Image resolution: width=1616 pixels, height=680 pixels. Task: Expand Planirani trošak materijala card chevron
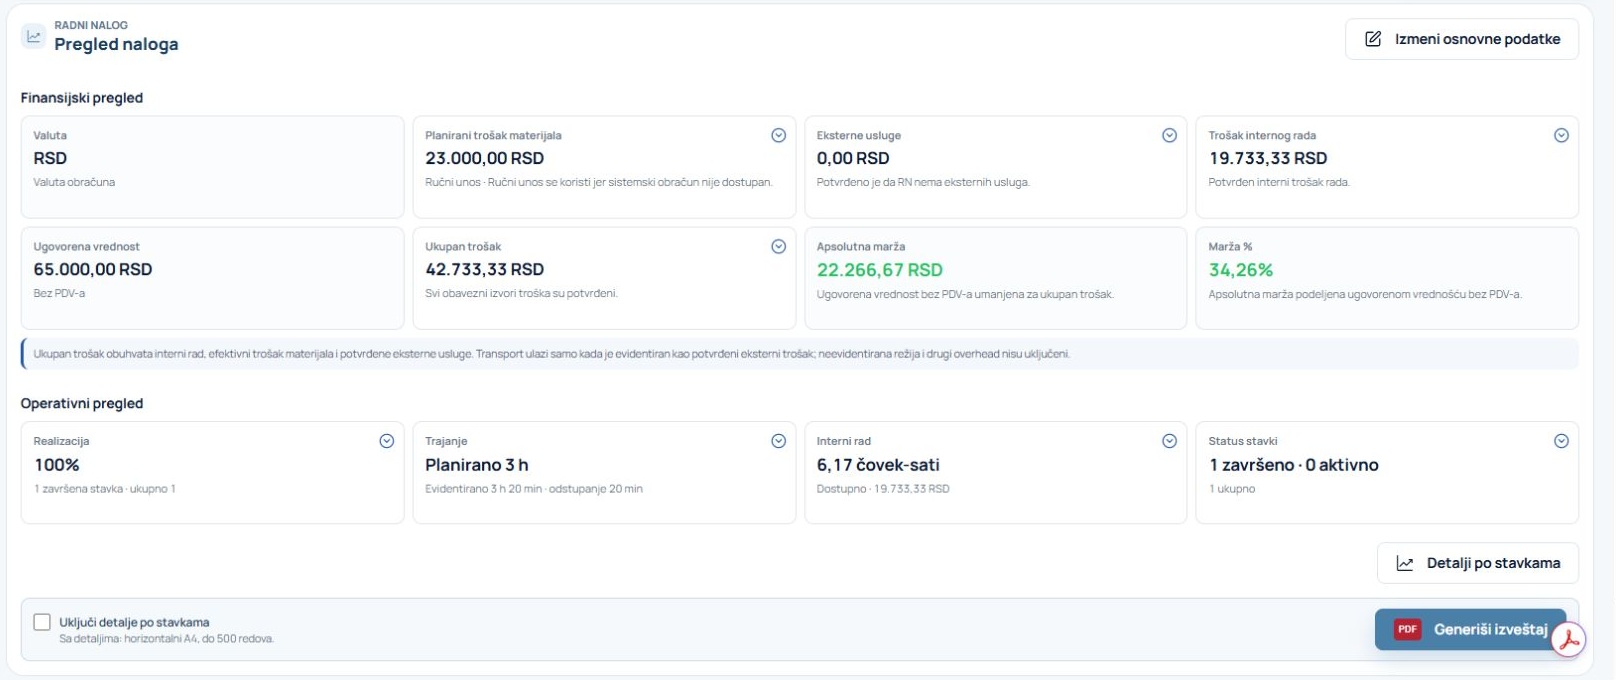[x=778, y=136]
